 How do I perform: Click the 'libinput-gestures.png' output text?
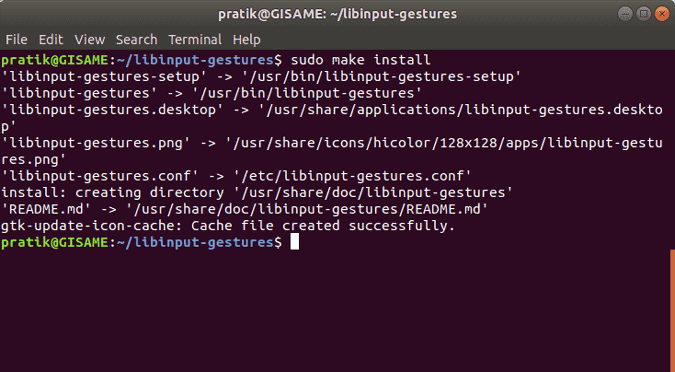point(96,143)
